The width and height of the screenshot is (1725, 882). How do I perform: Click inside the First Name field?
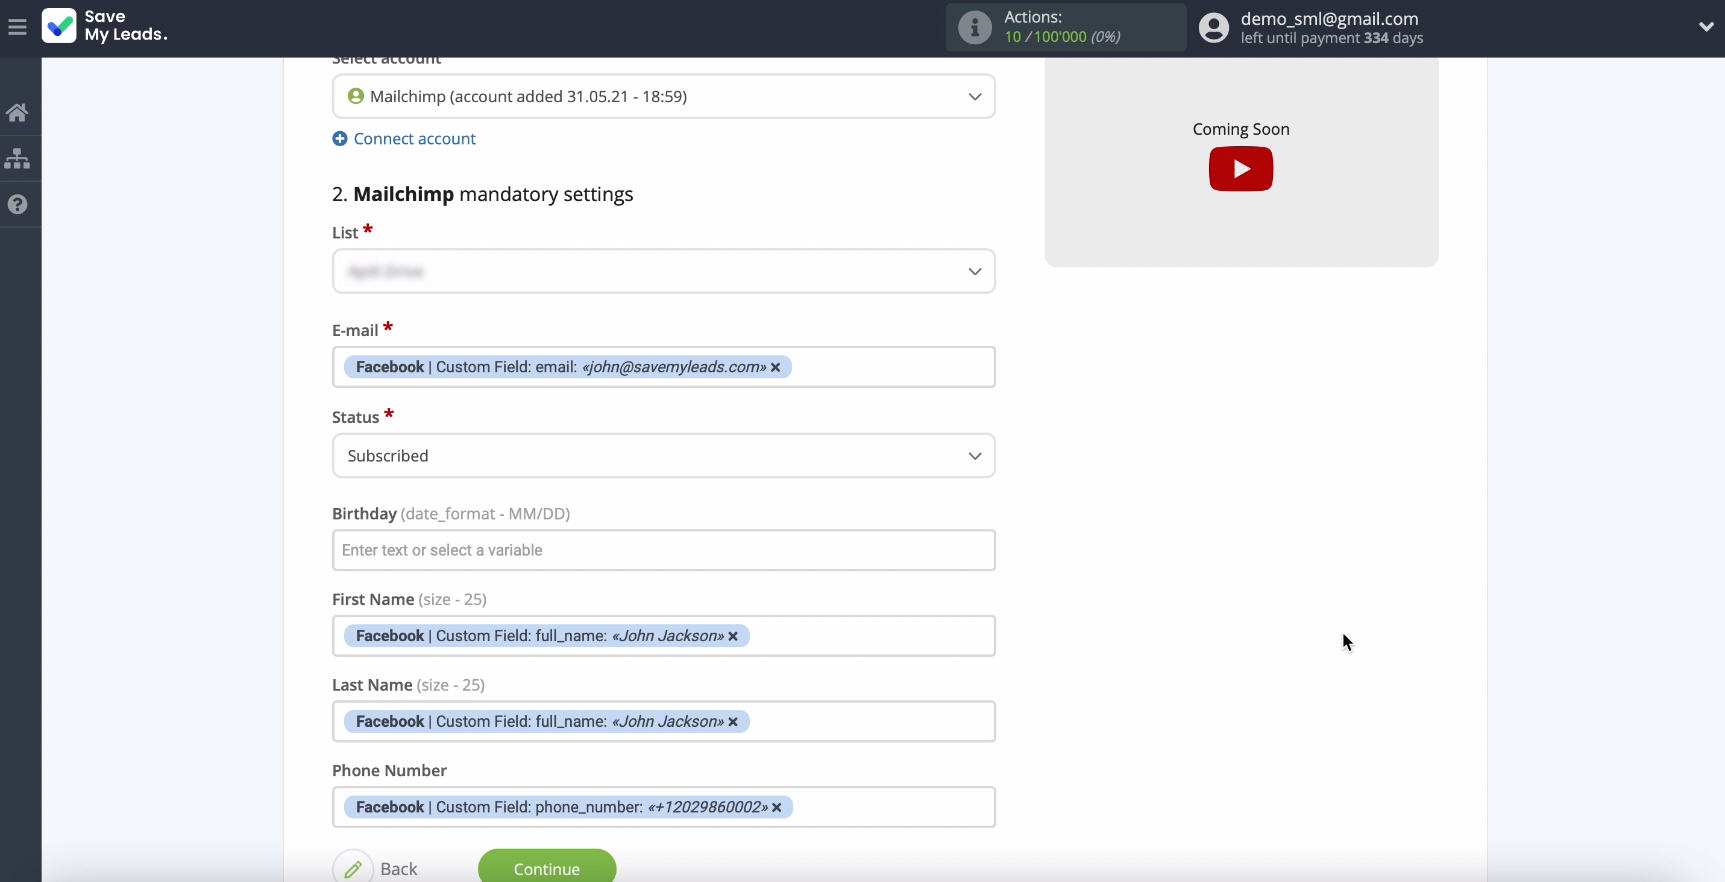point(664,636)
